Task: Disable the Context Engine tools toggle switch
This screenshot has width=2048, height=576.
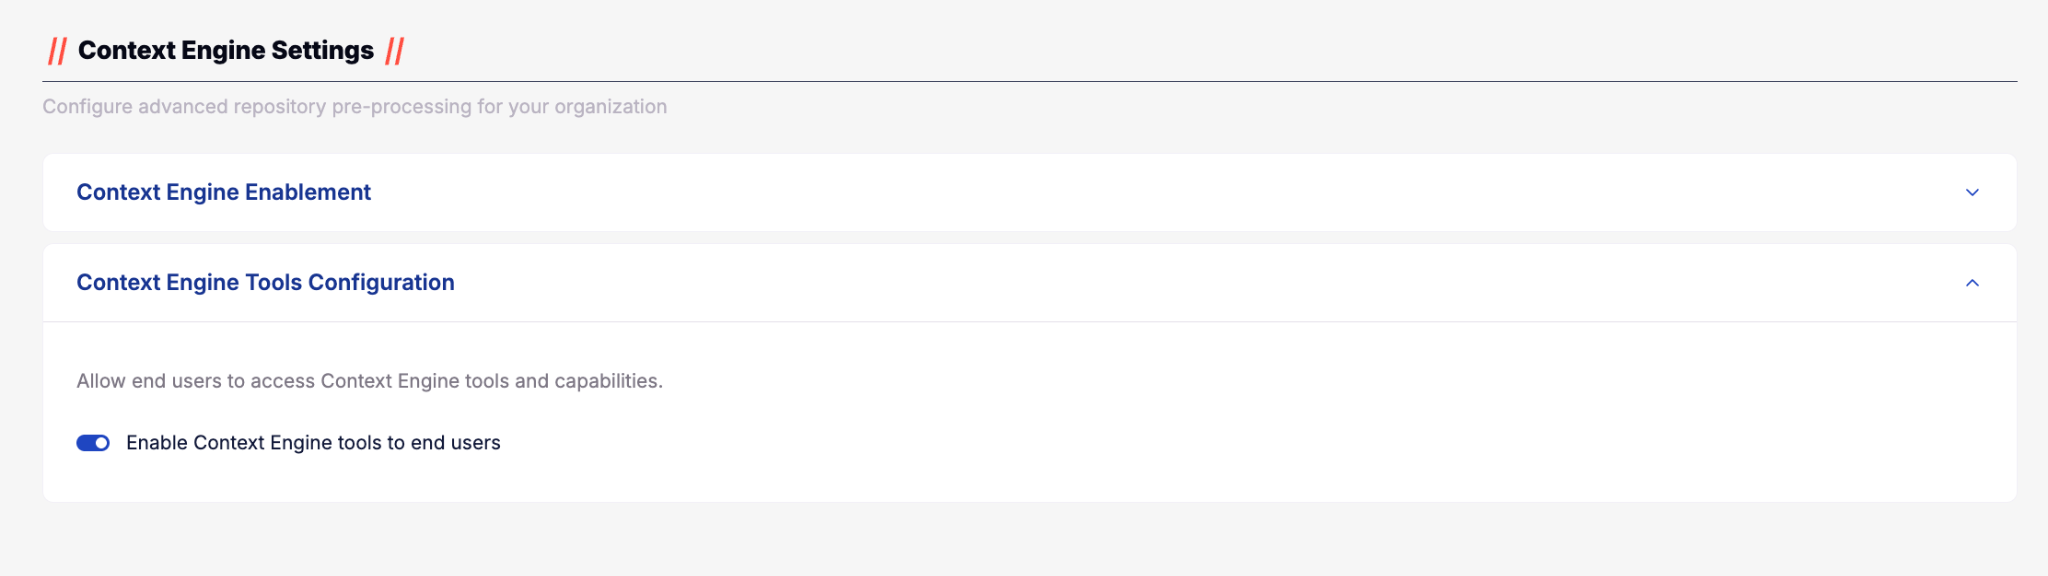Action: click(93, 443)
